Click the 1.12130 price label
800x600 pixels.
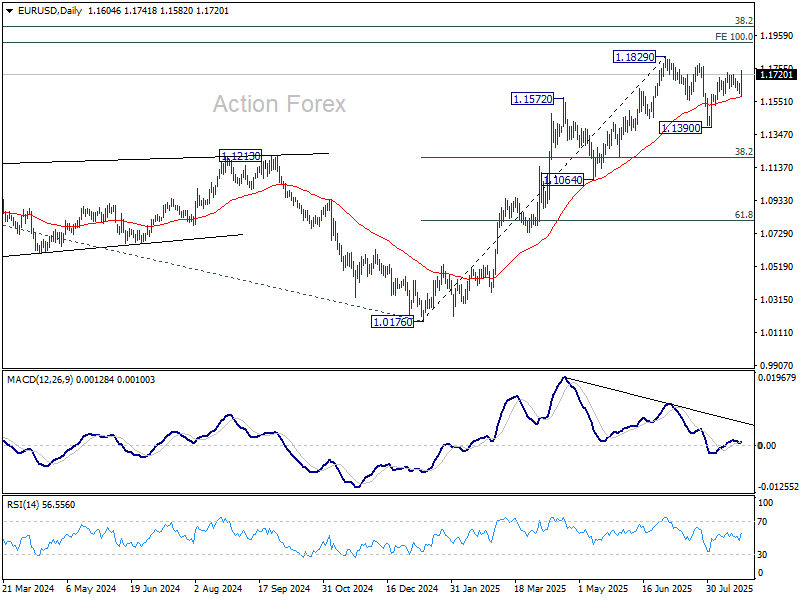pyautogui.click(x=240, y=156)
